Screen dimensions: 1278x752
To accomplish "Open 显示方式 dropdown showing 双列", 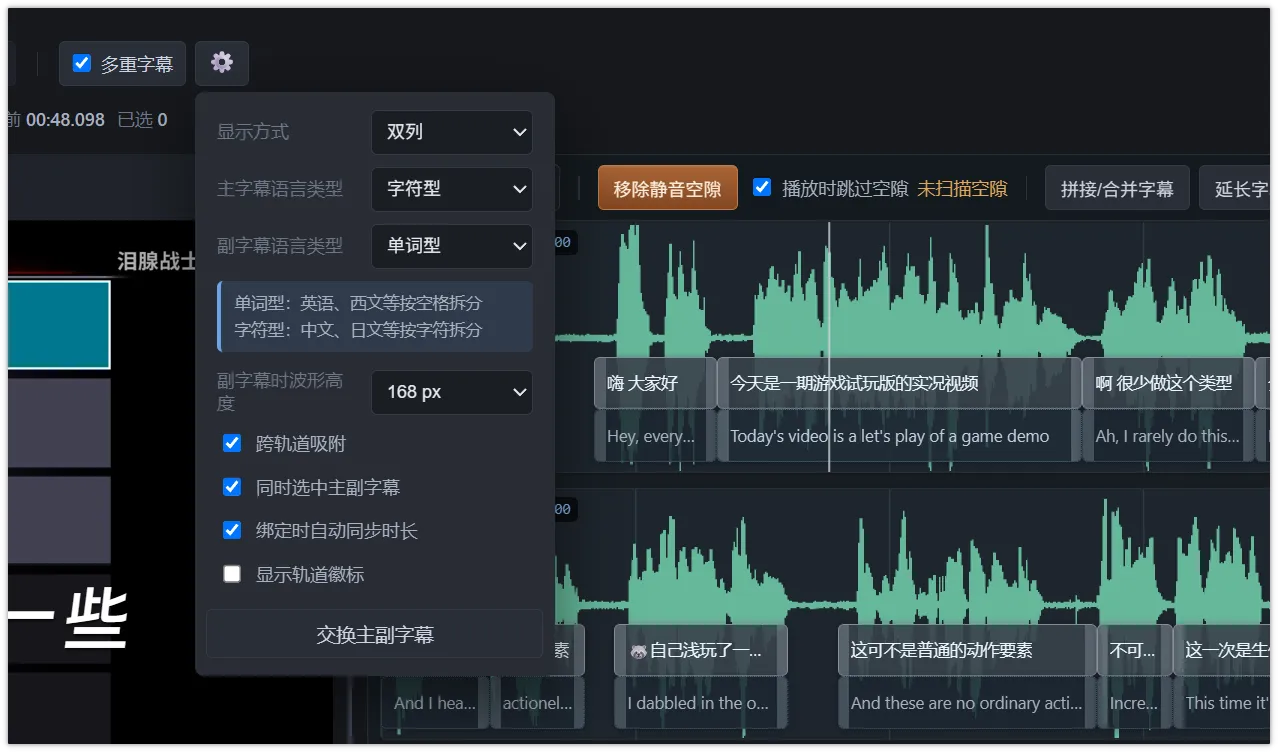I will point(452,132).
